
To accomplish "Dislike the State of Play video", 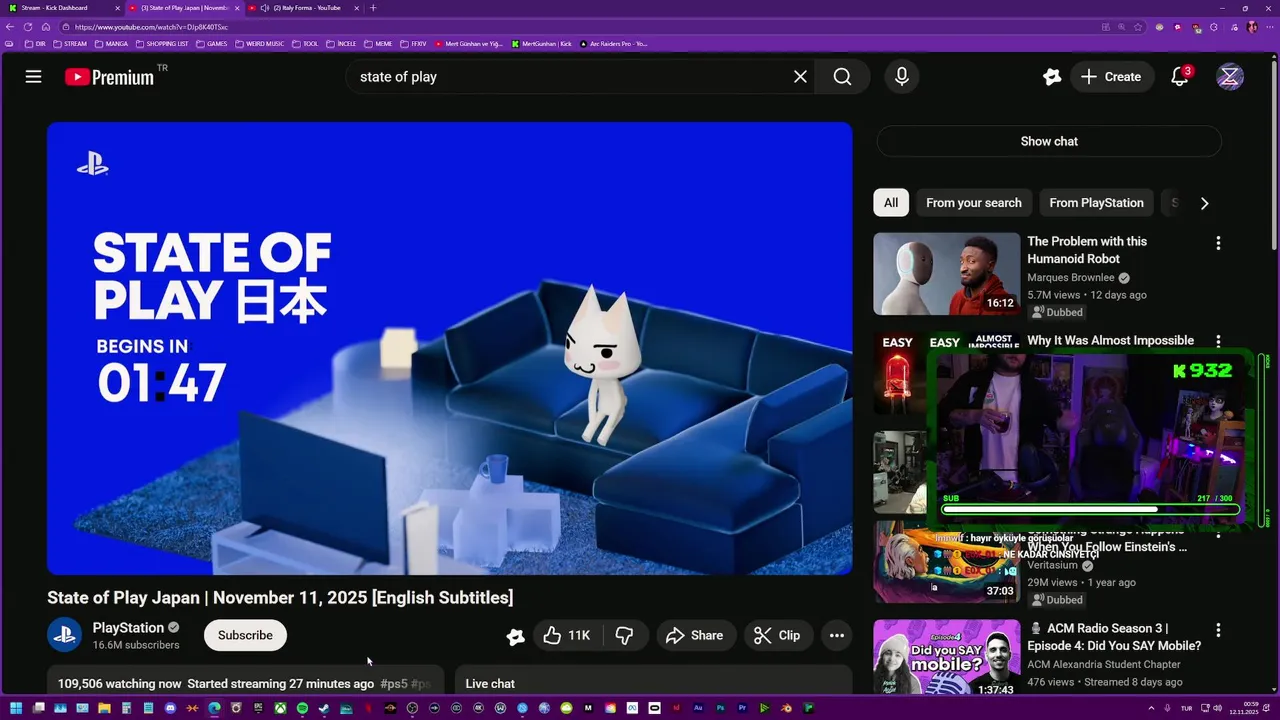I will pos(625,635).
